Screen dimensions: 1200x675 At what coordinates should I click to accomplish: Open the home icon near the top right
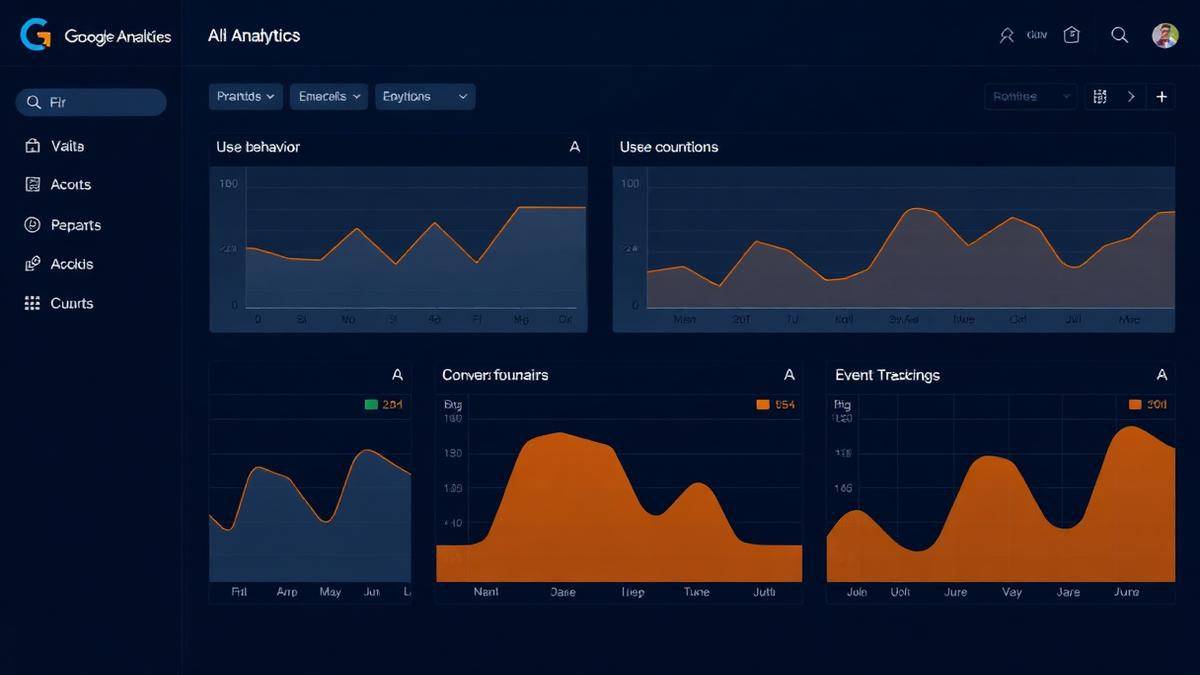tap(1071, 33)
